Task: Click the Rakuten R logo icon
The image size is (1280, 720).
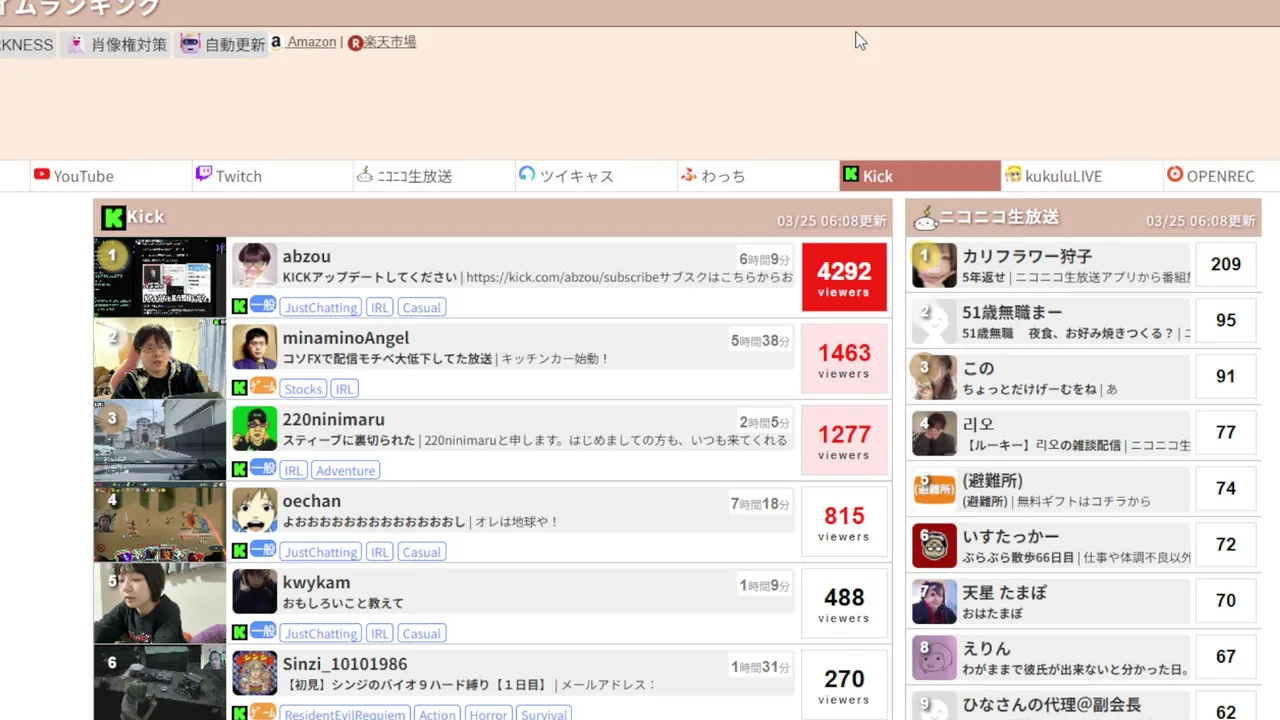Action: (x=355, y=43)
